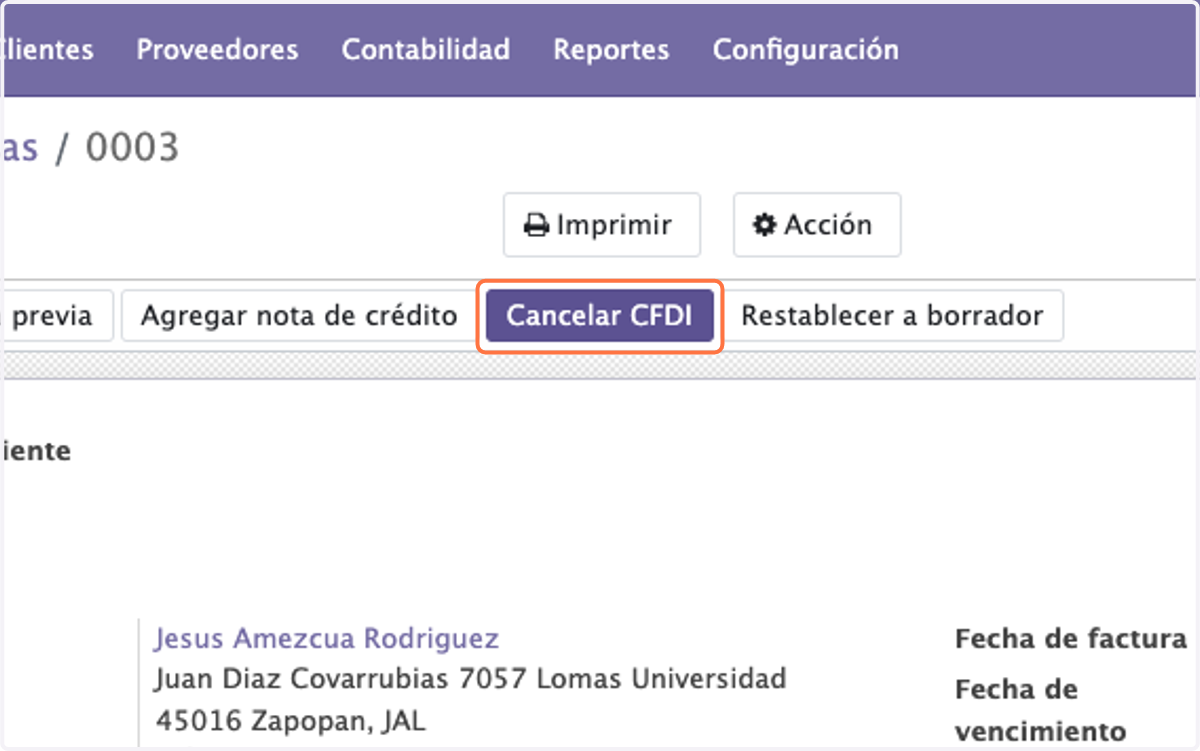Open the Contabilidad menu
This screenshot has width=1200, height=751.
[x=426, y=49]
